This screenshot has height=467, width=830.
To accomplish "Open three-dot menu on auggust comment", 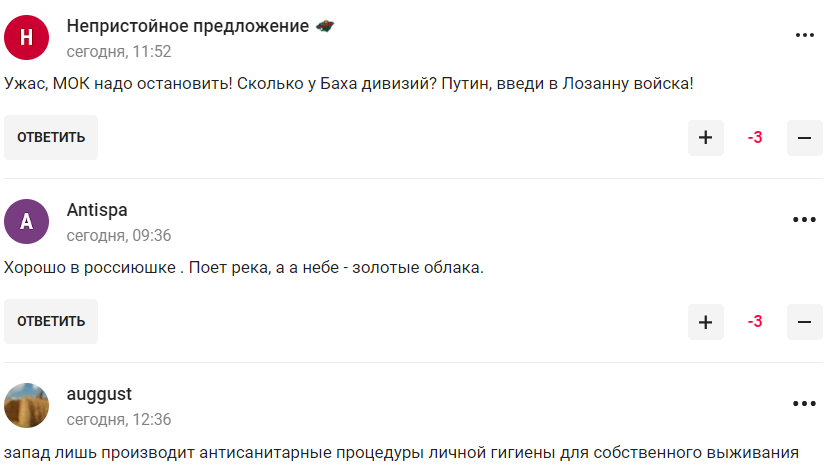I will 805,403.
